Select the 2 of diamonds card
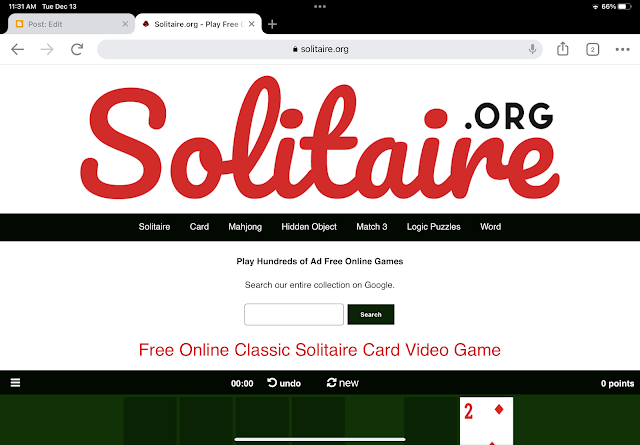640x445 pixels. 486,421
